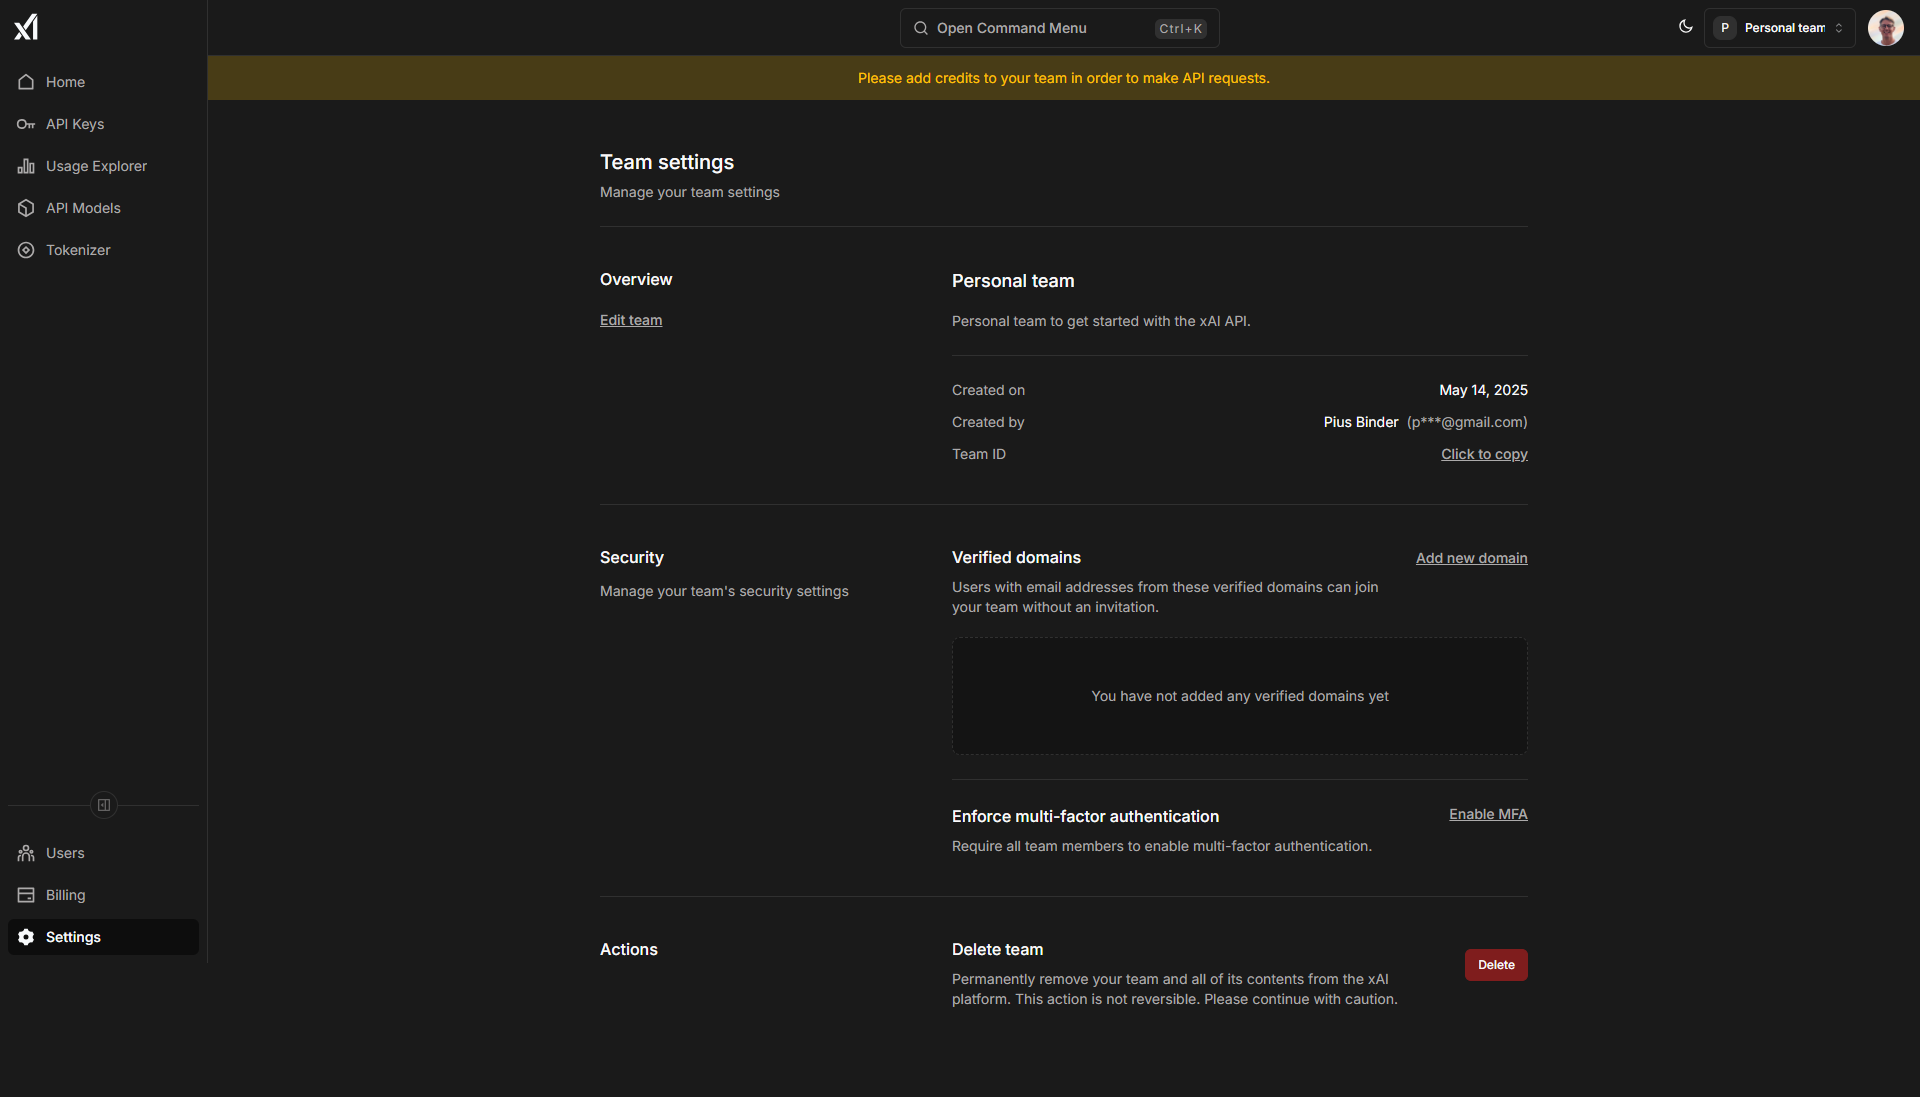This screenshot has width=1920, height=1097.
Task: Open the user avatar menu
Action: tap(1885, 28)
